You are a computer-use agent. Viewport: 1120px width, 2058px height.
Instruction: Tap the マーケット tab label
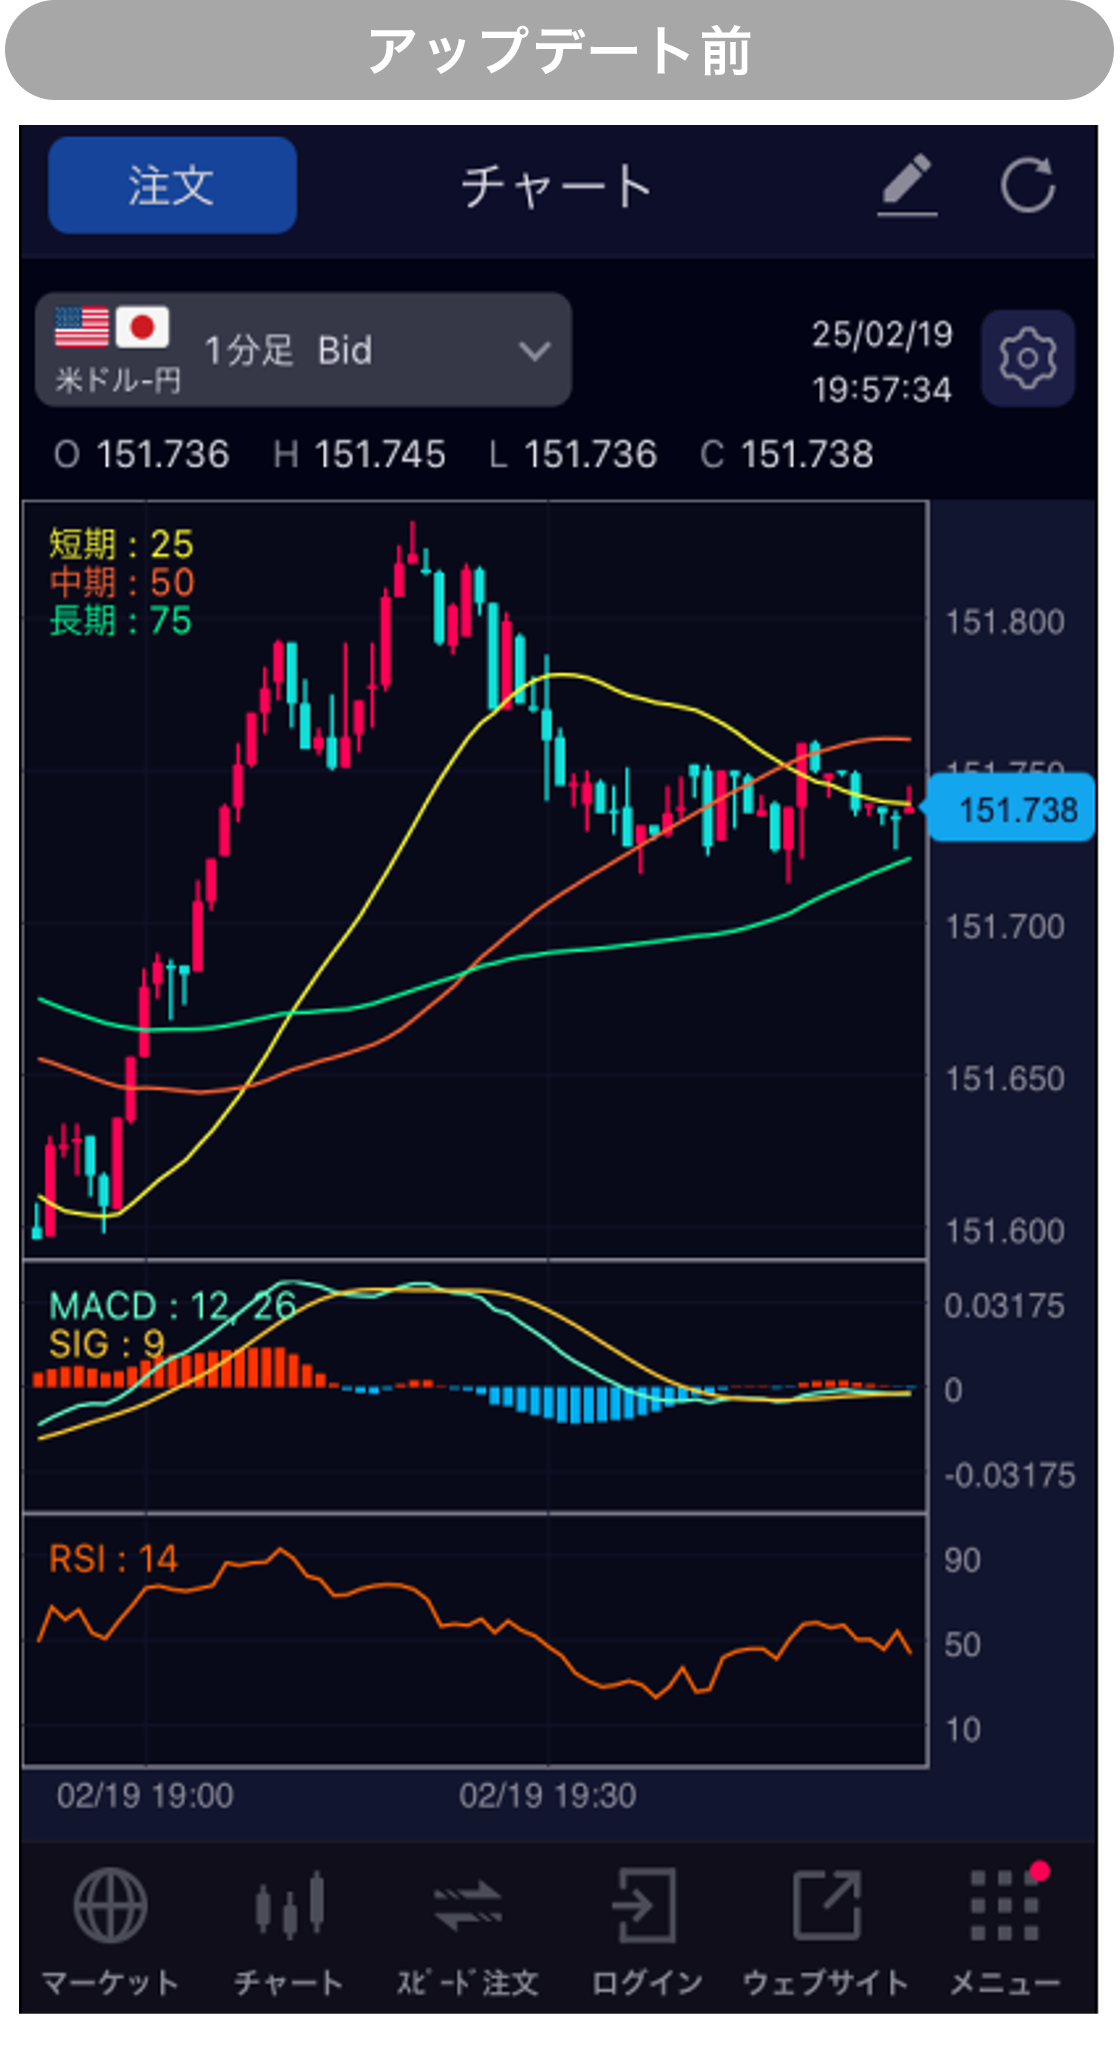point(111,1983)
